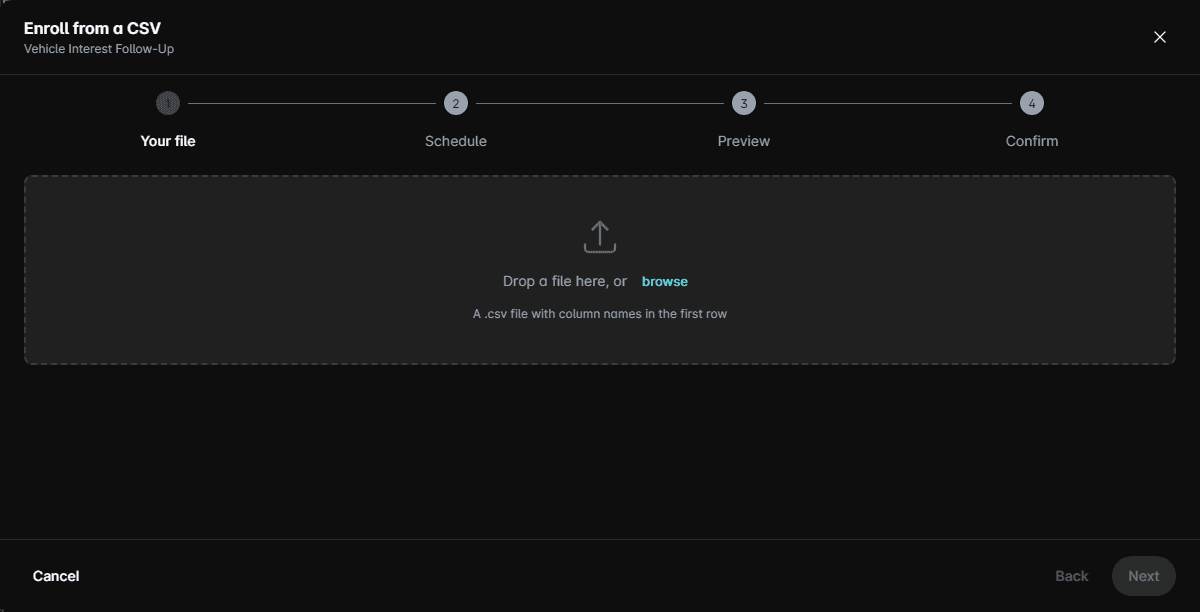1200x612 pixels.
Task: Select the step 4 circle indicator
Action: (x=1032, y=103)
